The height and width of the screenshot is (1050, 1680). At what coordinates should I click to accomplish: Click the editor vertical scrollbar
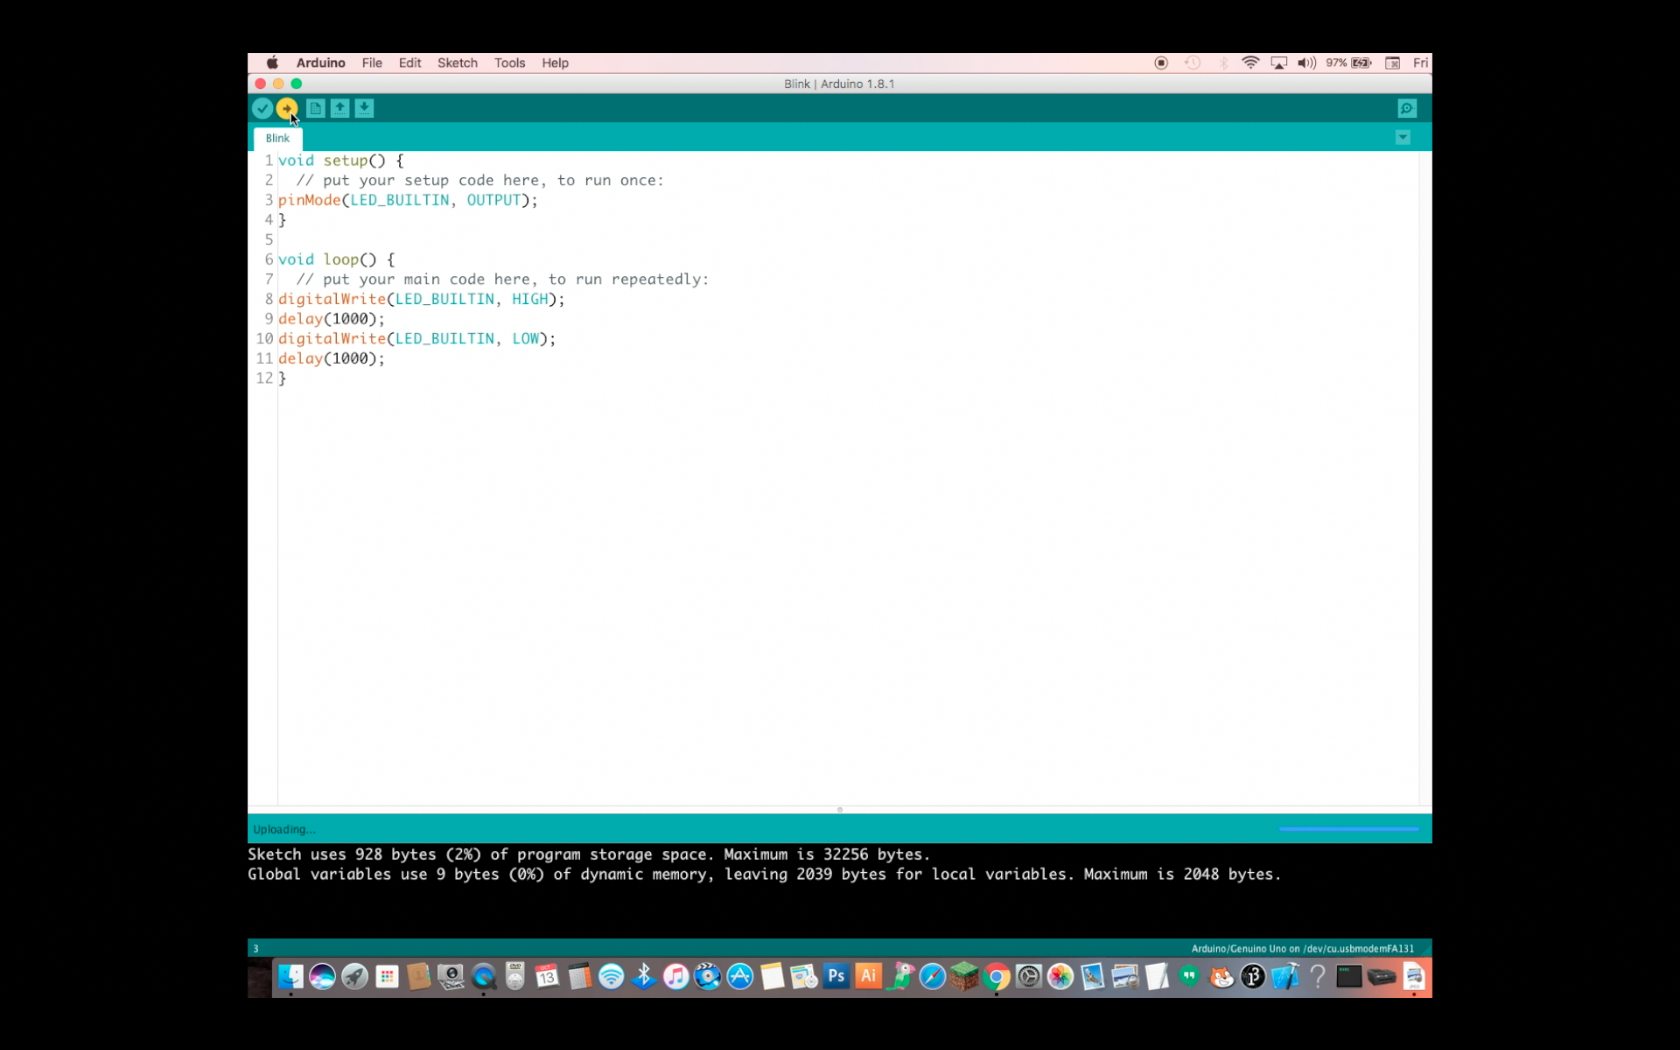1425,478
